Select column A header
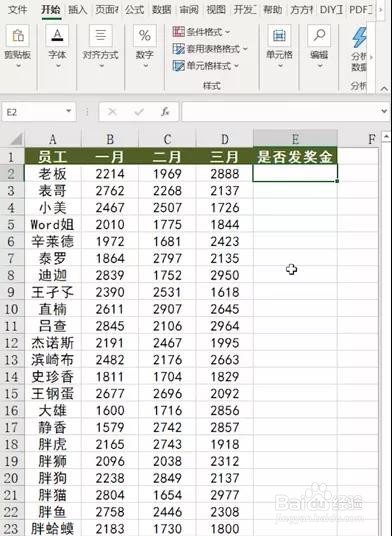 [52, 139]
